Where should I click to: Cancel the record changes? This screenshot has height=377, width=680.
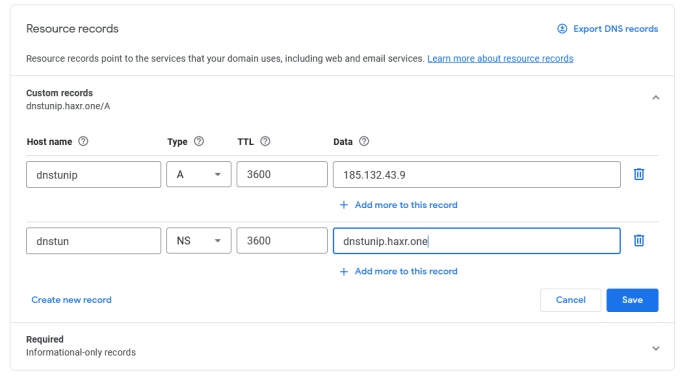pyautogui.click(x=570, y=300)
